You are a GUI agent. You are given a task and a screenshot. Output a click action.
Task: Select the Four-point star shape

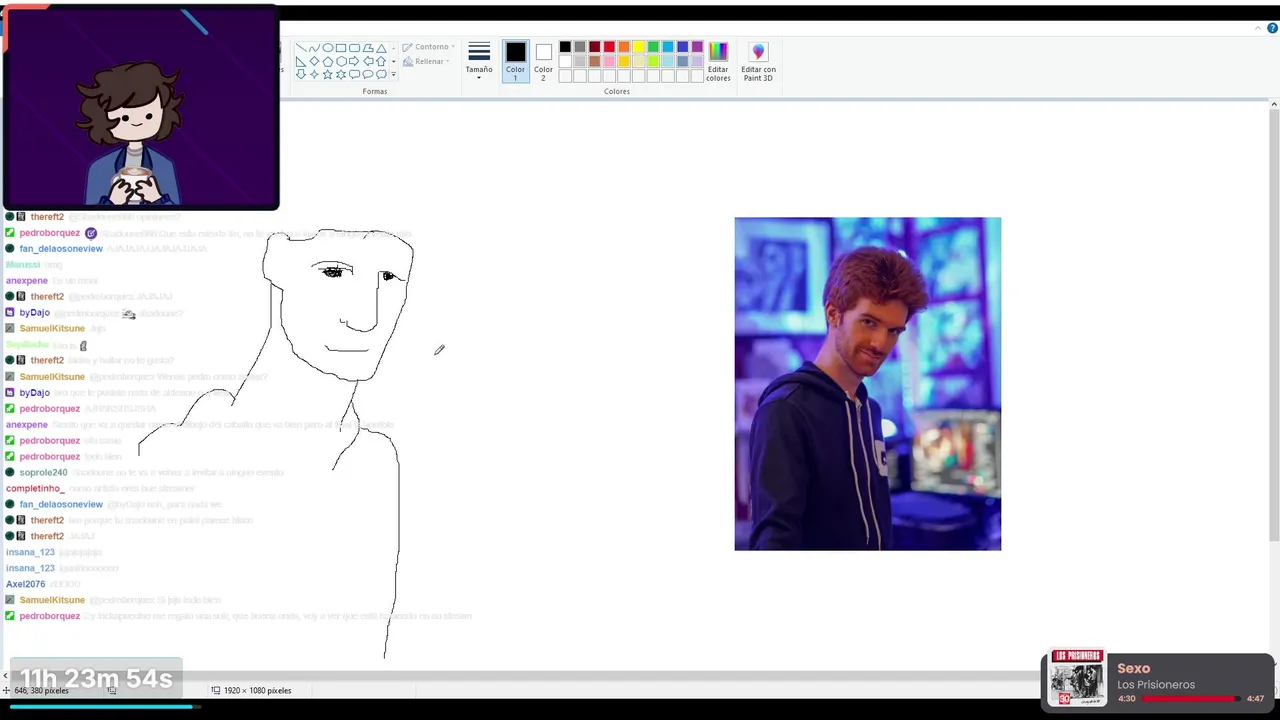[314, 74]
